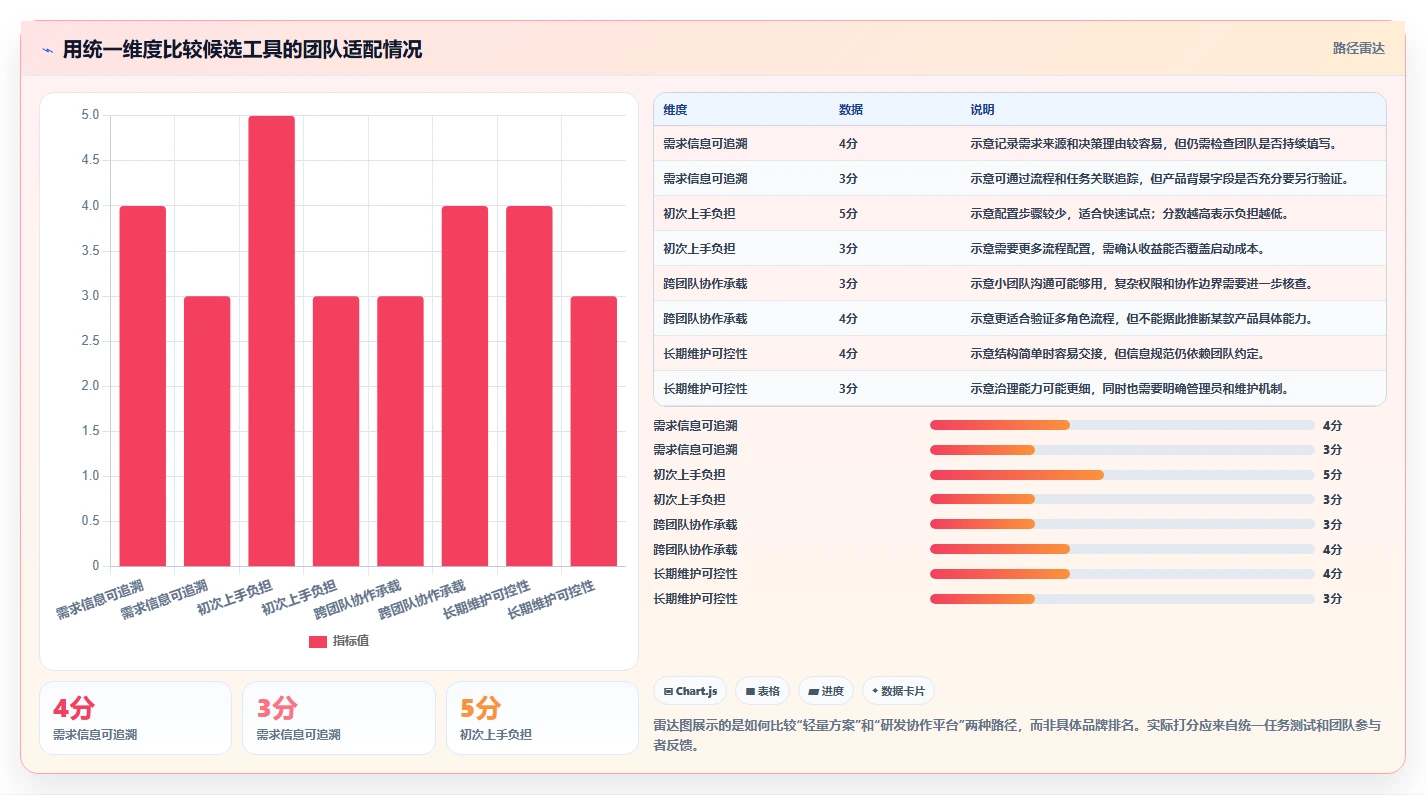Select the row 示意配置步骤较少，适合快速试点
1426x795 pixels.
(1020, 214)
